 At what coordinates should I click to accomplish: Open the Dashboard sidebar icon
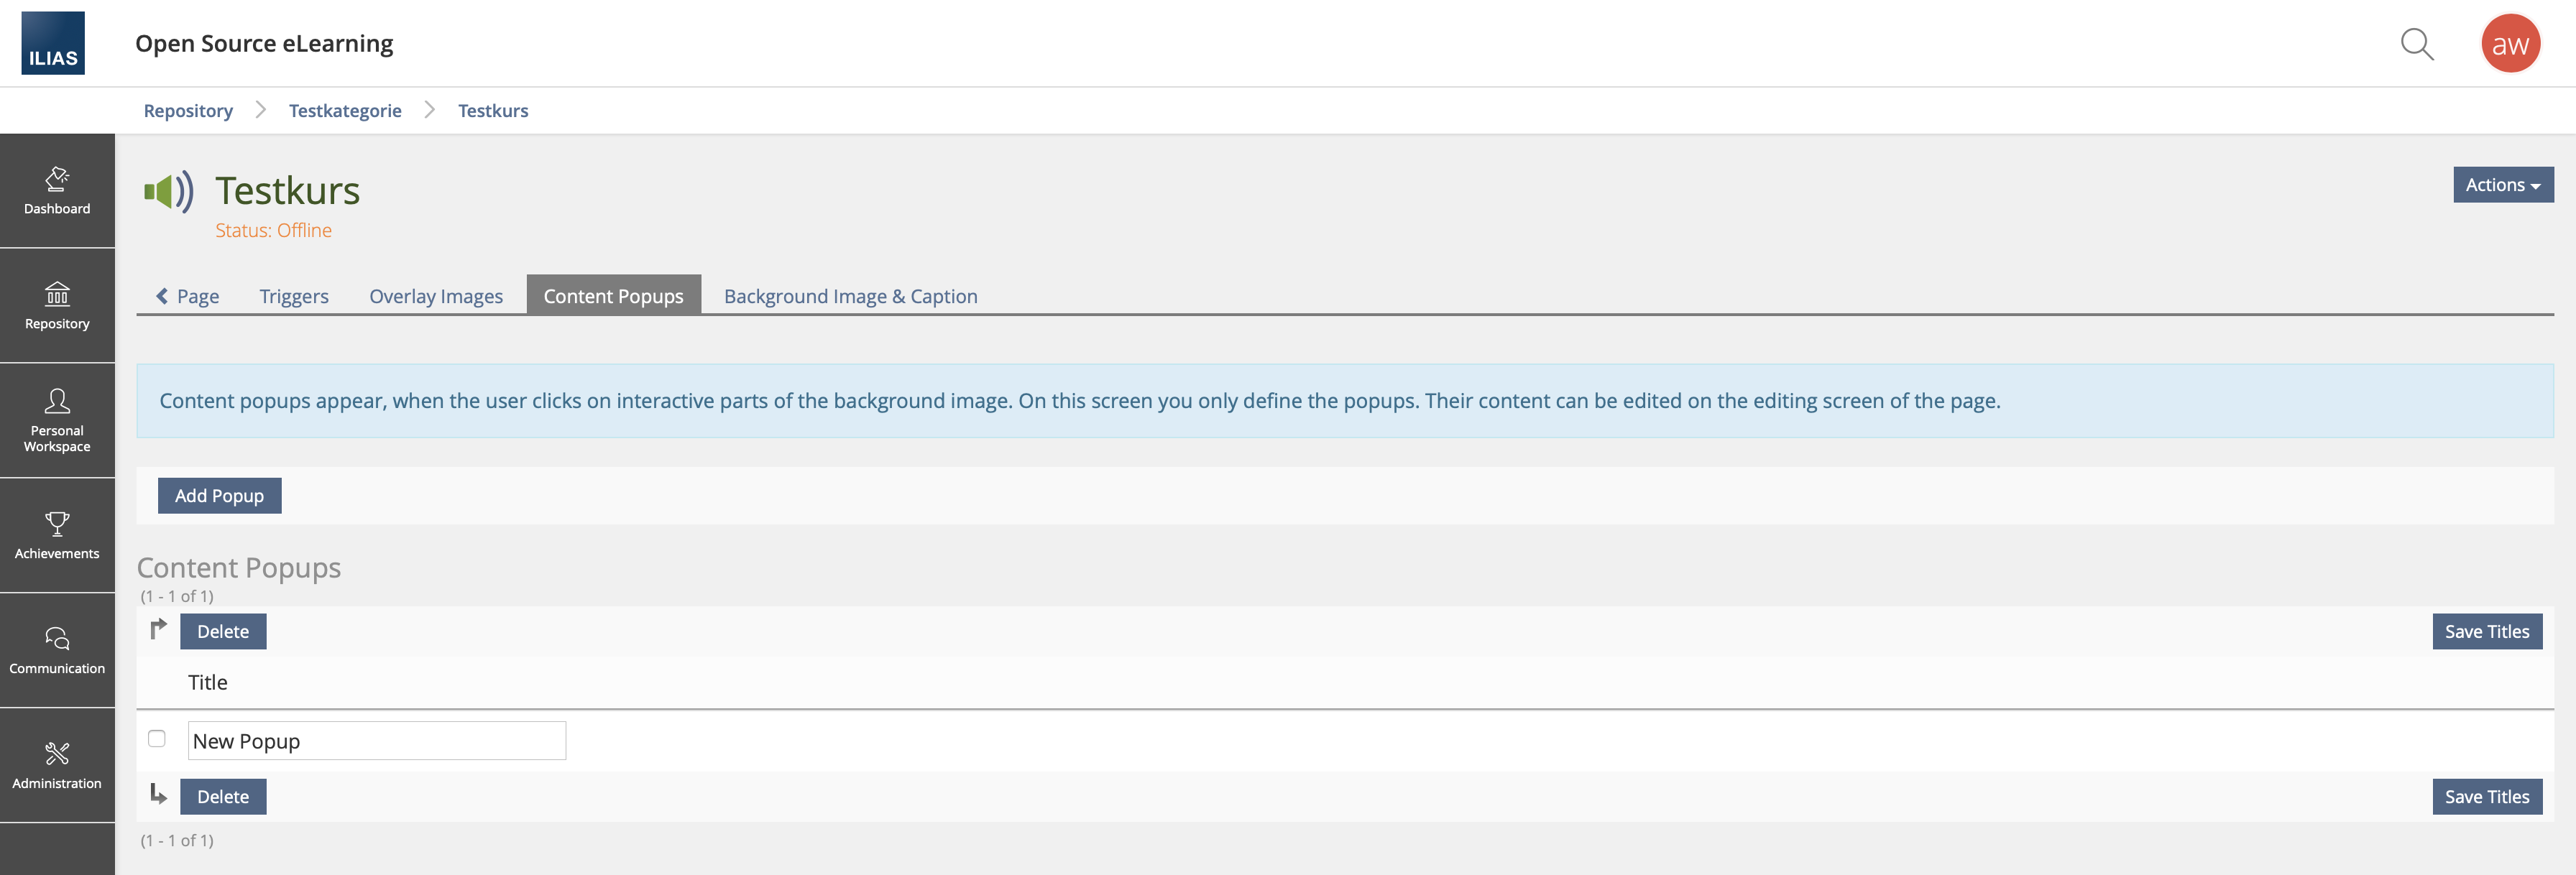click(x=57, y=190)
